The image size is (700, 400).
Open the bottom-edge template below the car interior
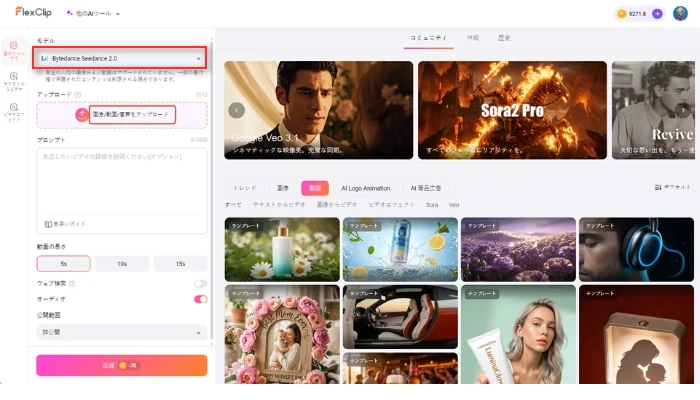[x=400, y=368]
